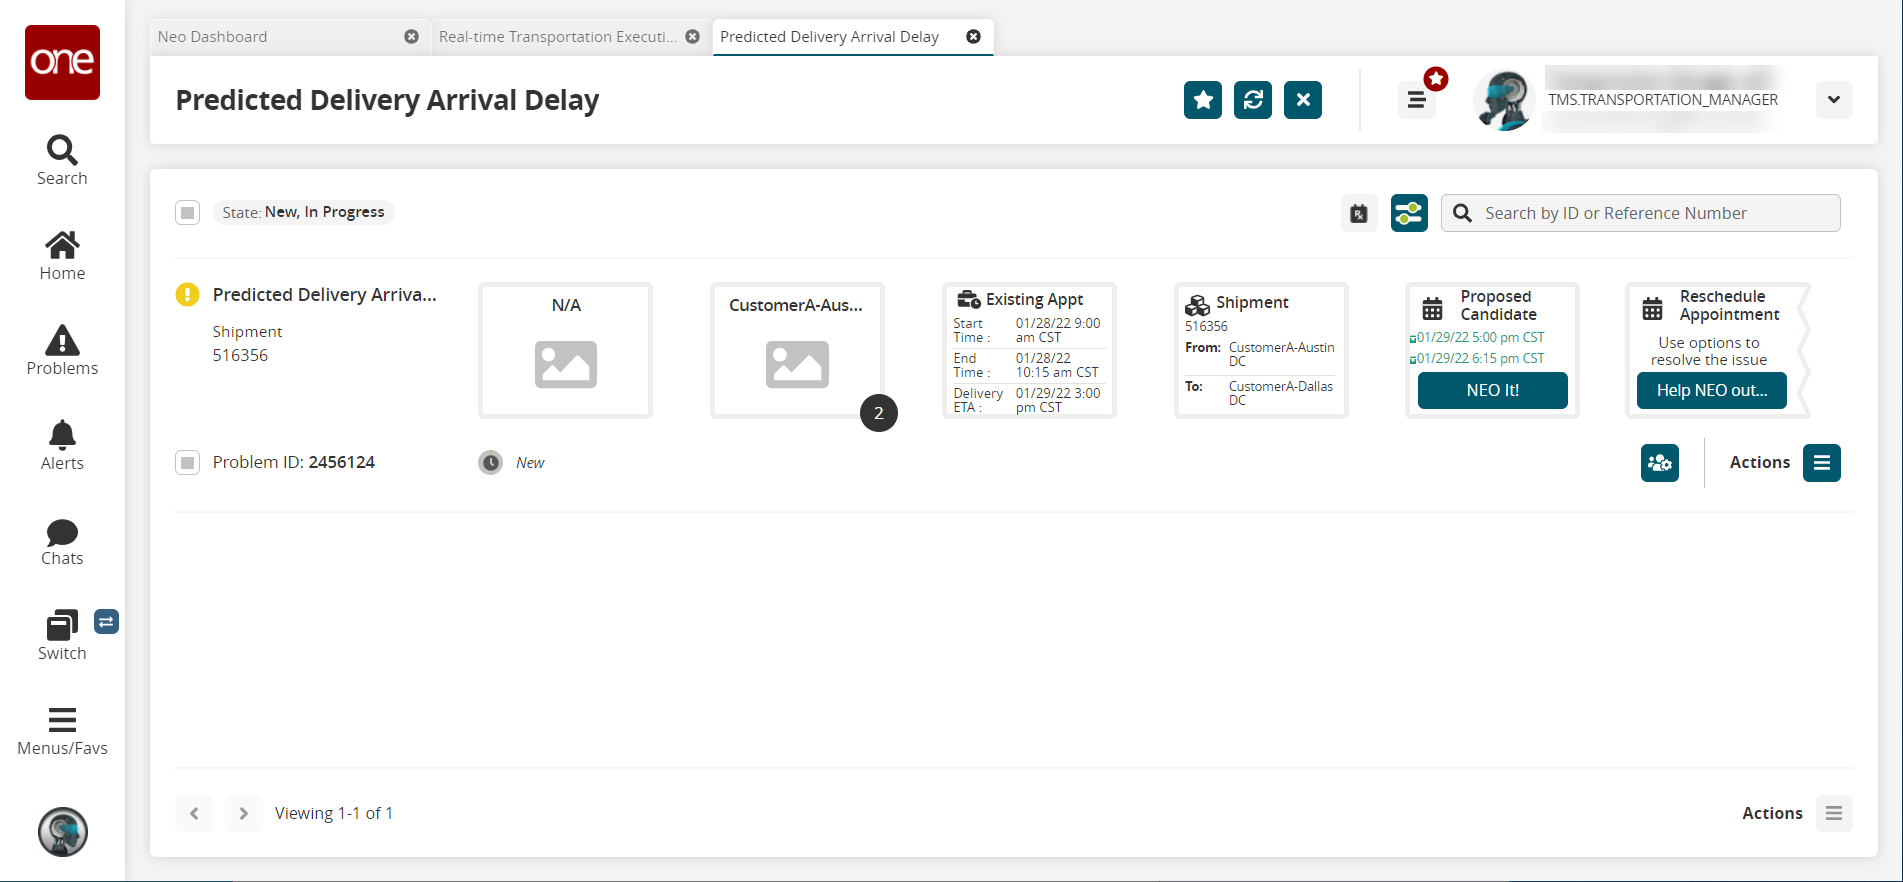The height and width of the screenshot is (882, 1903).
Task: Open the CustomerA-Aus... image card
Action: 797,350
